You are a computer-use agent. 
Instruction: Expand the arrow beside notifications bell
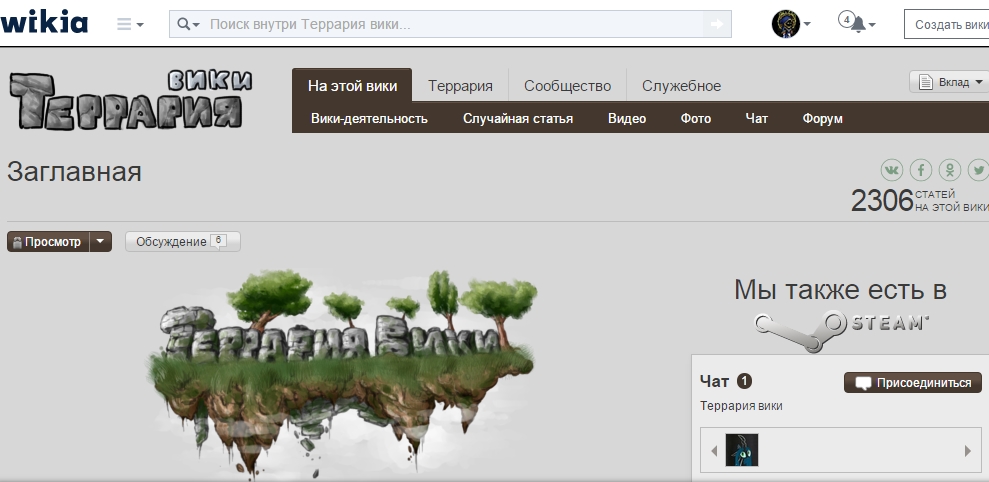(x=872, y=25)
